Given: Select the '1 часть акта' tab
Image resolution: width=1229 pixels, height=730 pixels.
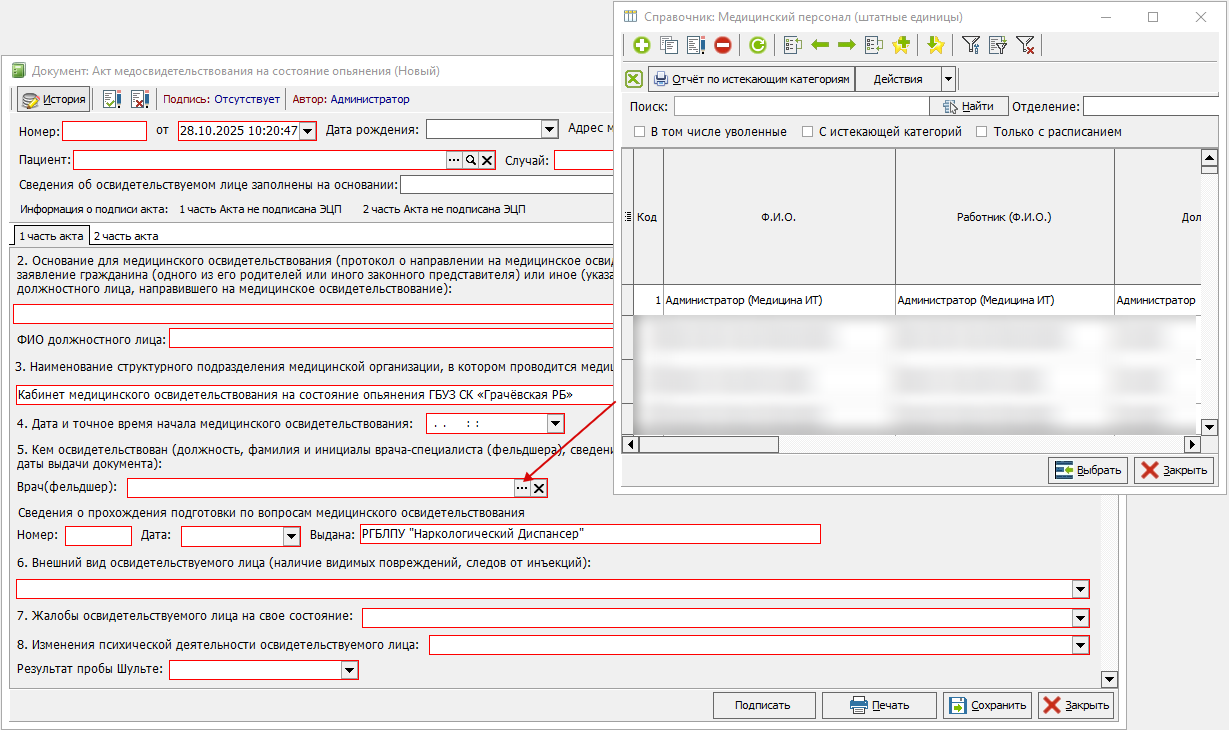Looking at the screenshot, I should pyautogui.click(x=50, y=236).
